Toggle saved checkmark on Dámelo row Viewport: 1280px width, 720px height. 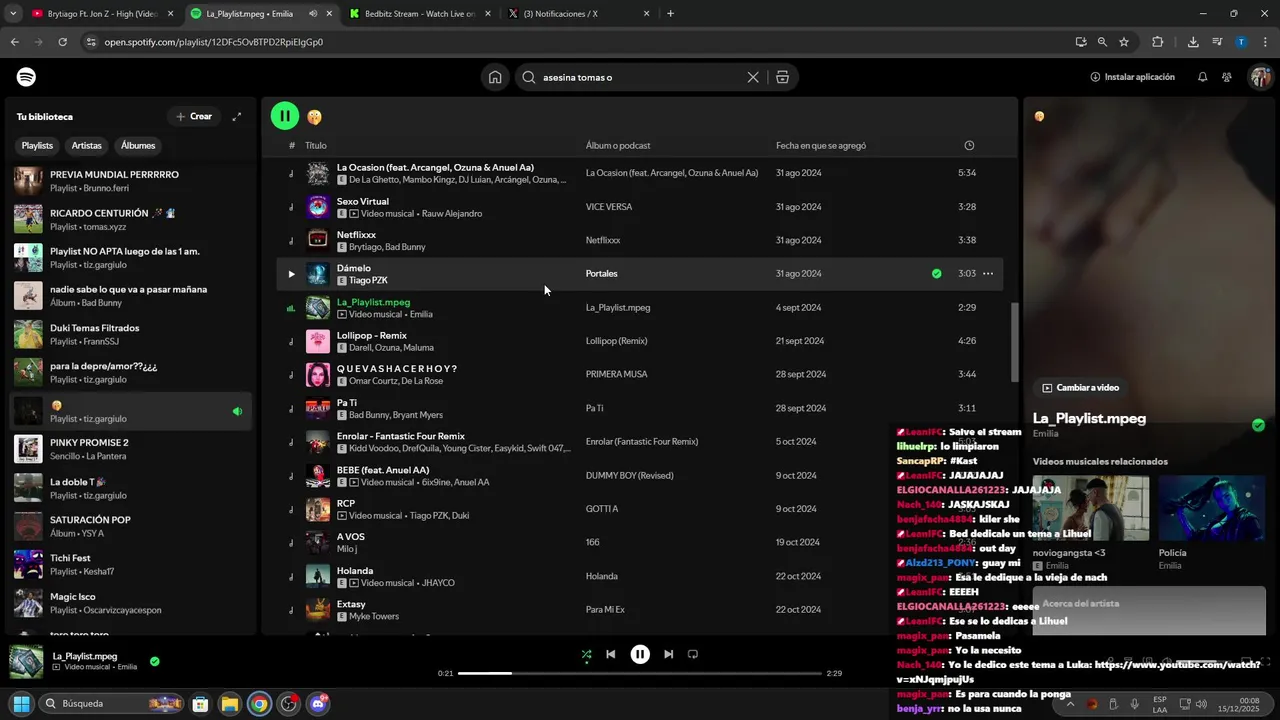[x=936, y=273]
